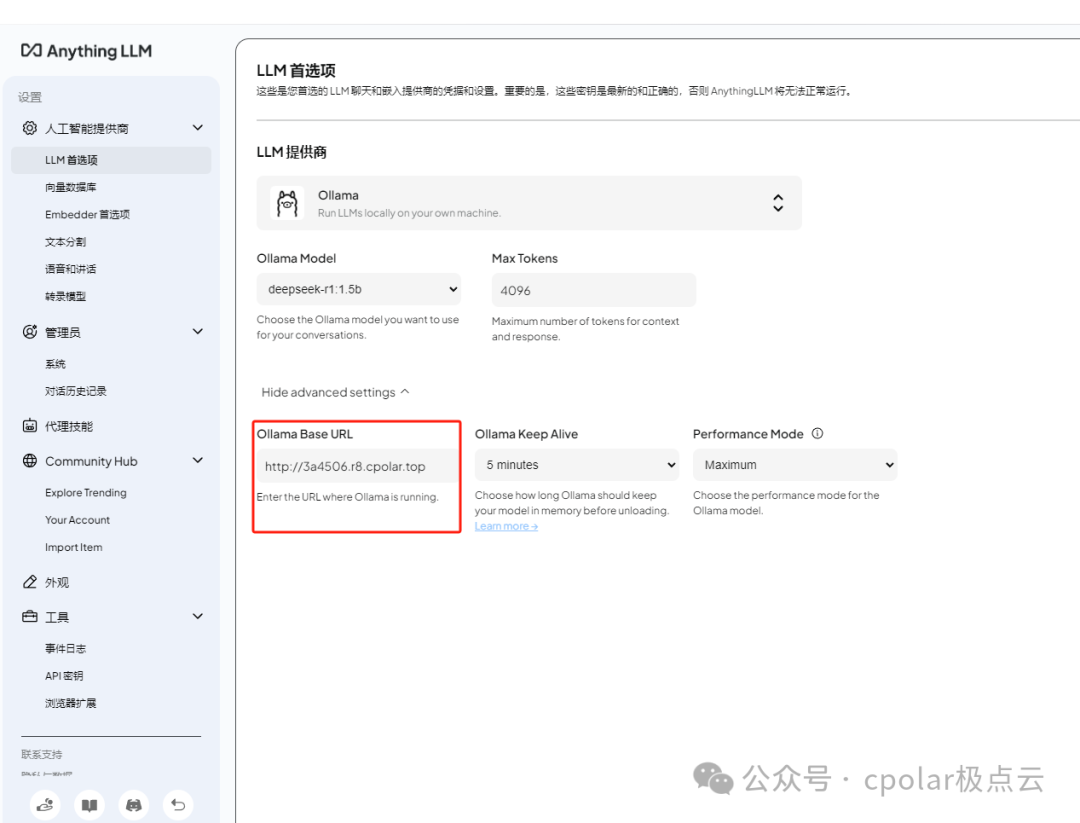This screenshot has height=823, width=1080.
Task: Collapse the 管理员 section chevron
Action: pyautogui.click(x=198, y=331)
